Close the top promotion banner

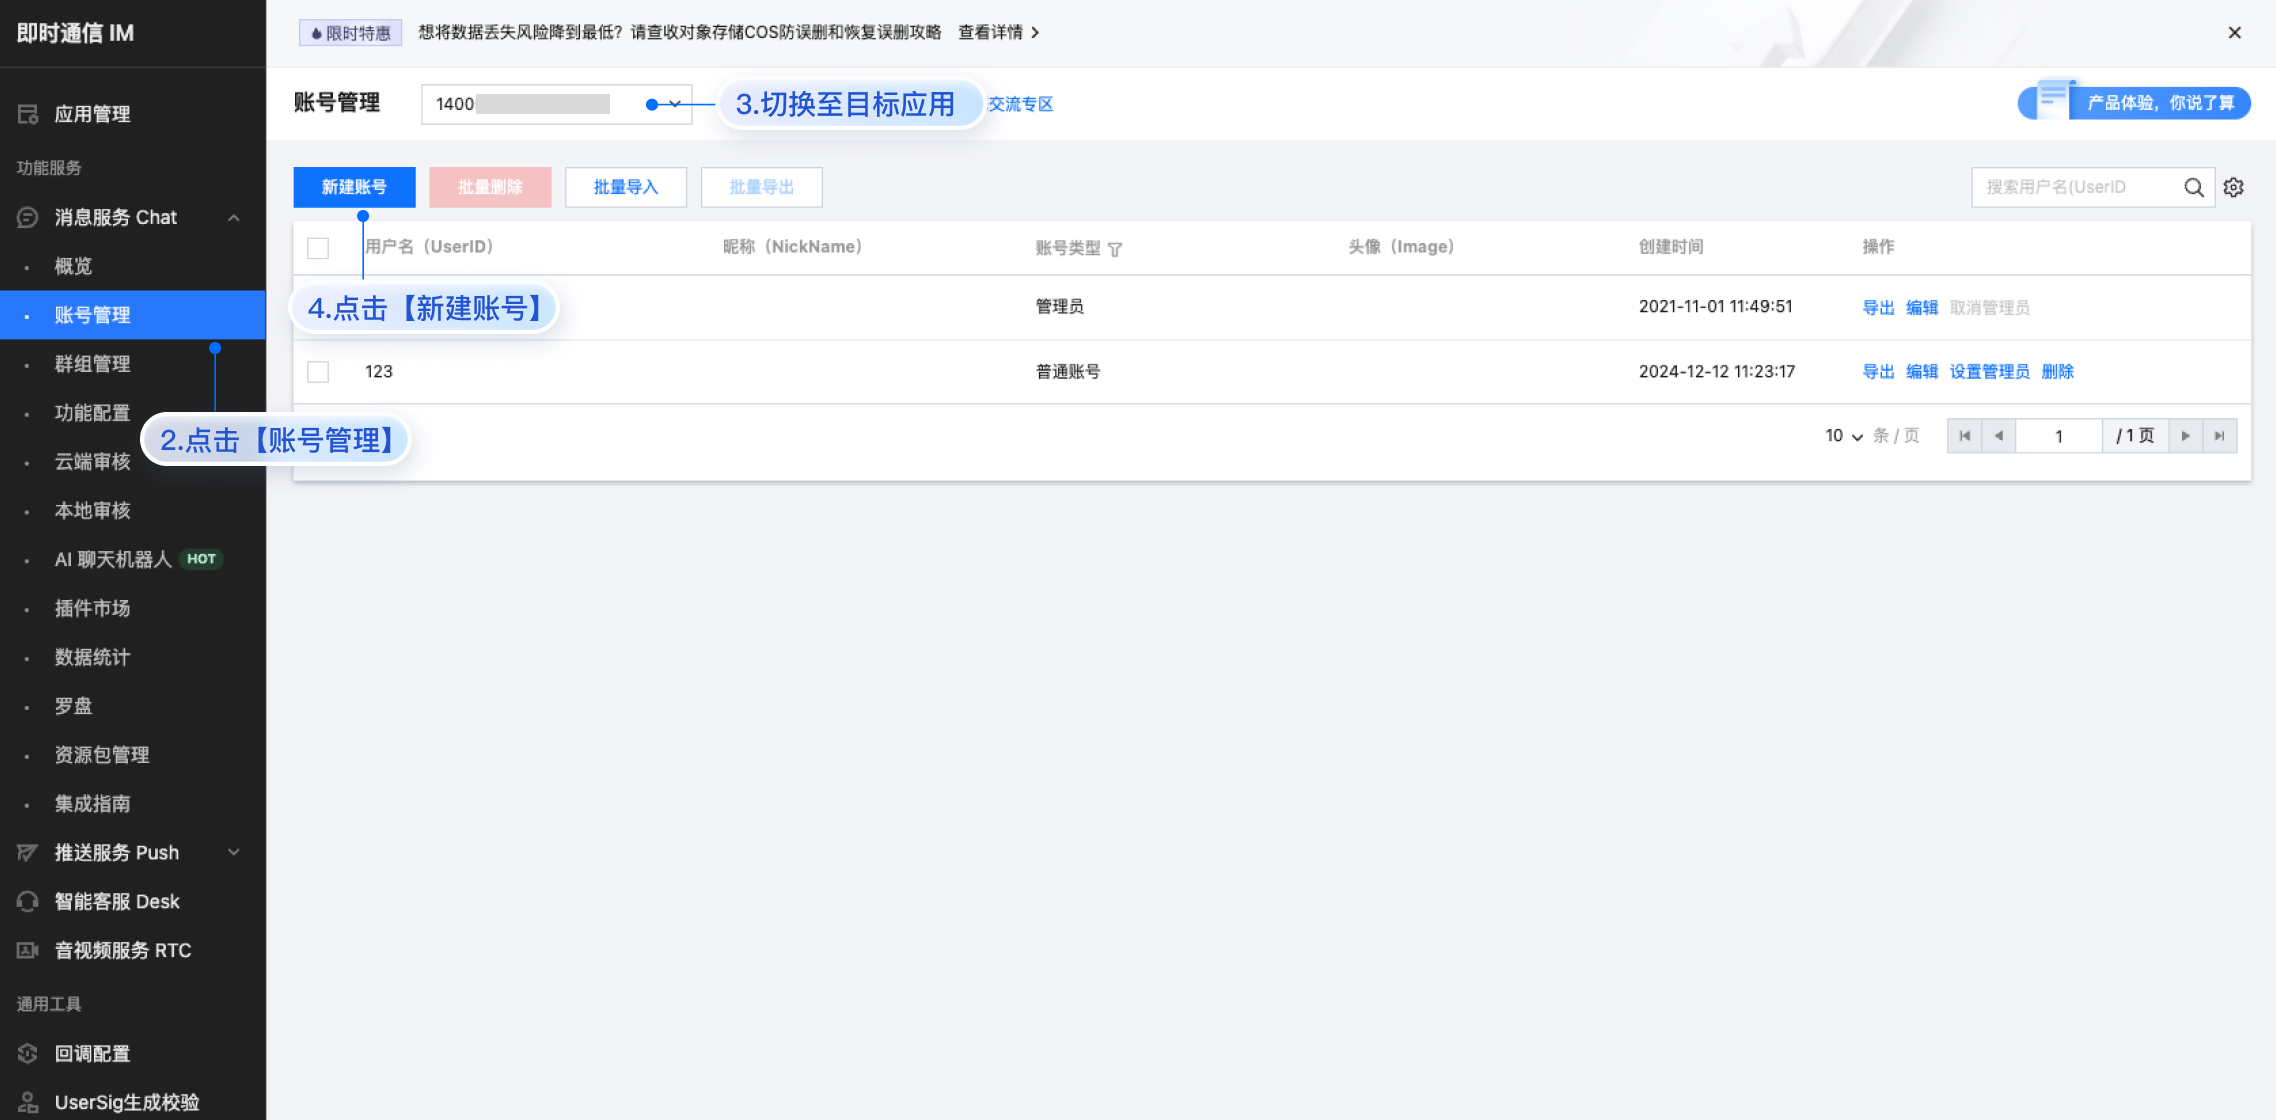[2234, 33]
